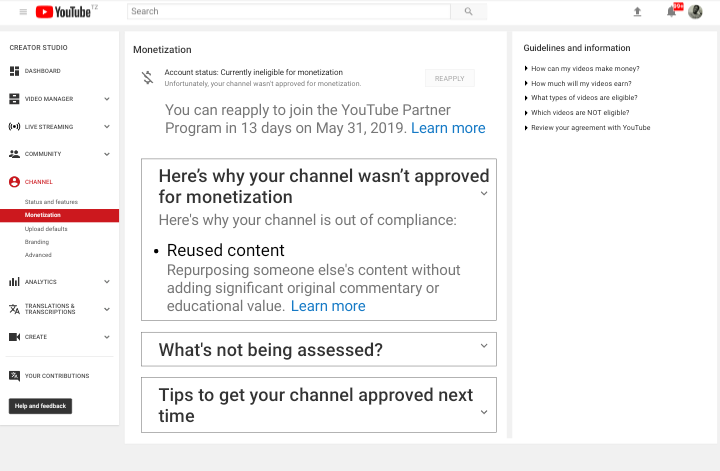Go to Dashboard label
The height and width of the screenshot is (471, 720).
click(x=43, y=71)
